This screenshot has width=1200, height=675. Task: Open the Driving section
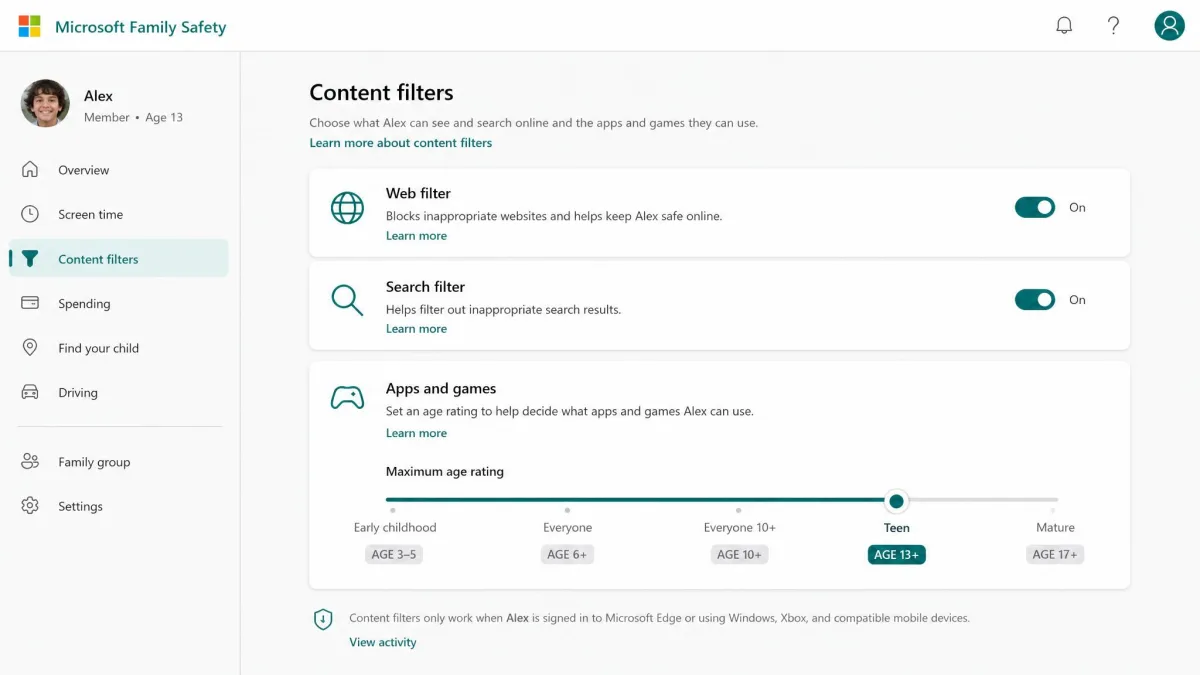click(119, 392)
